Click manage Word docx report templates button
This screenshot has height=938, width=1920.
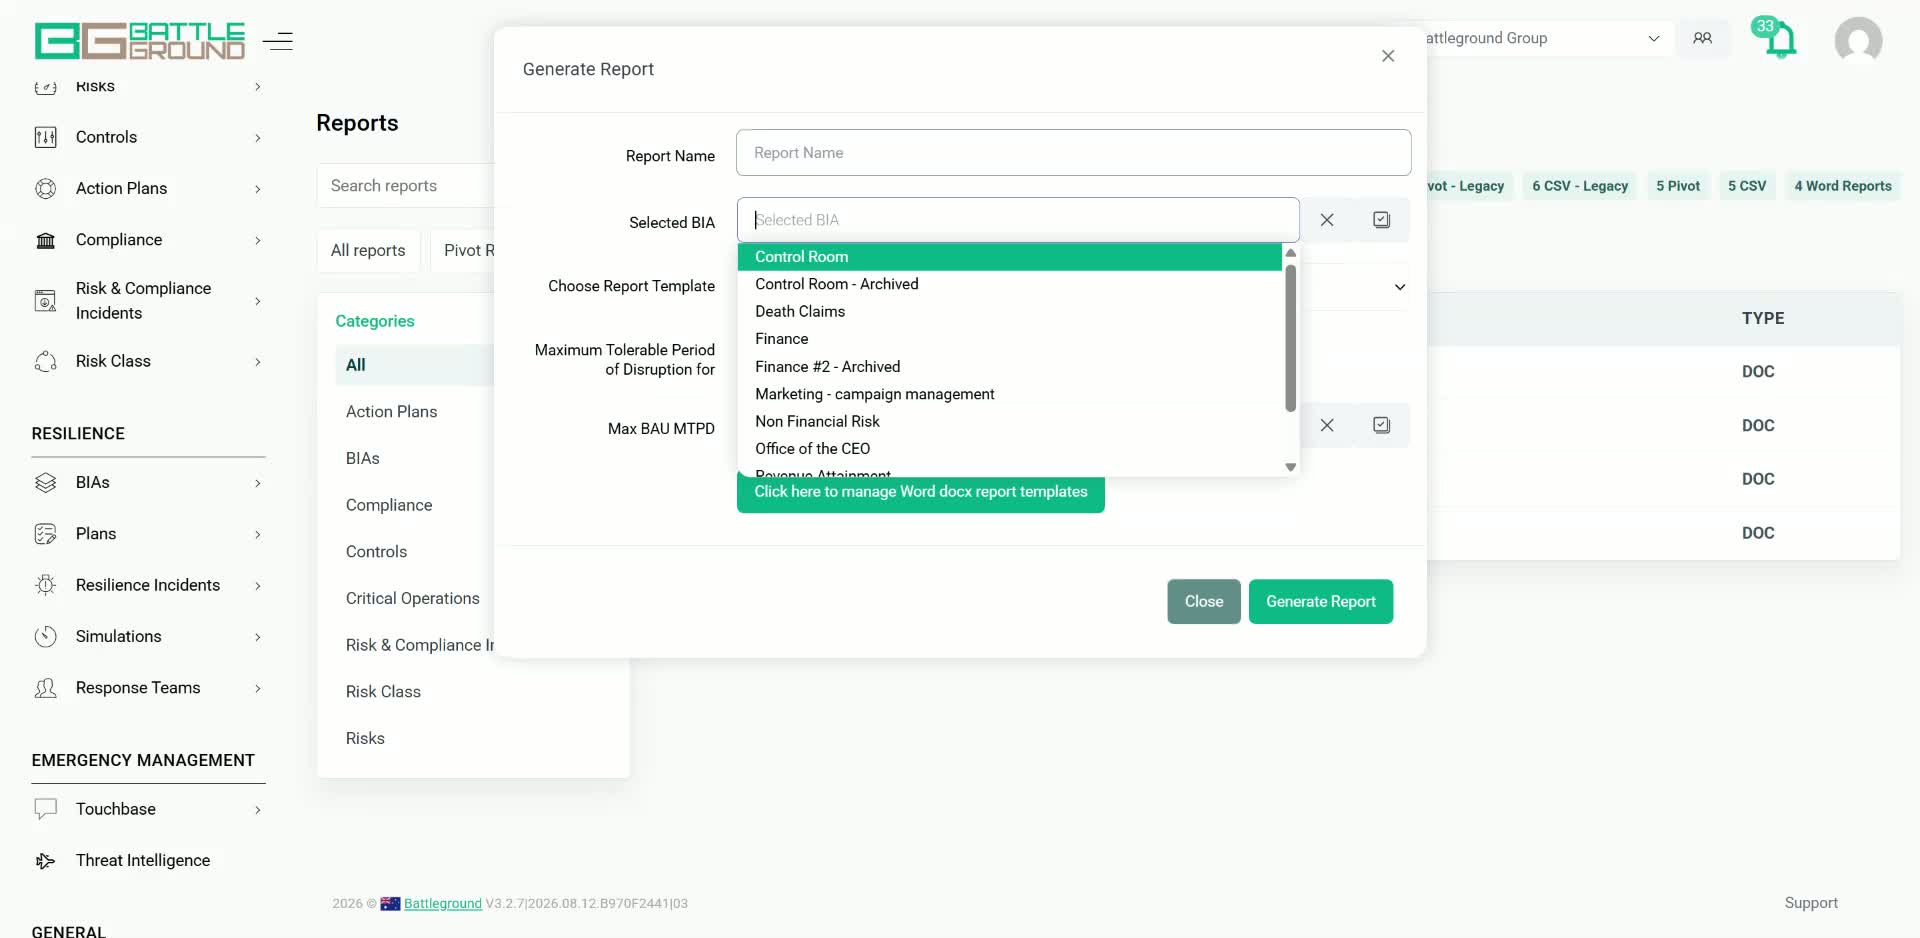coord(920,492)
